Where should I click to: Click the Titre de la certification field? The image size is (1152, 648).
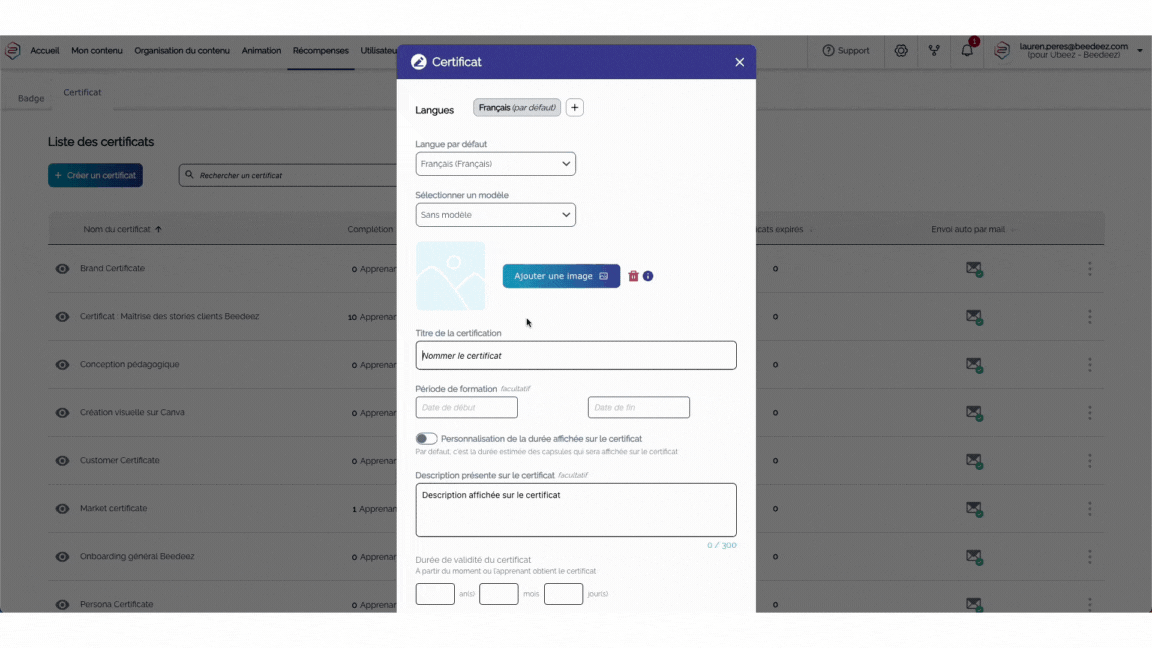pyautogui.click(x=576, y=356)
